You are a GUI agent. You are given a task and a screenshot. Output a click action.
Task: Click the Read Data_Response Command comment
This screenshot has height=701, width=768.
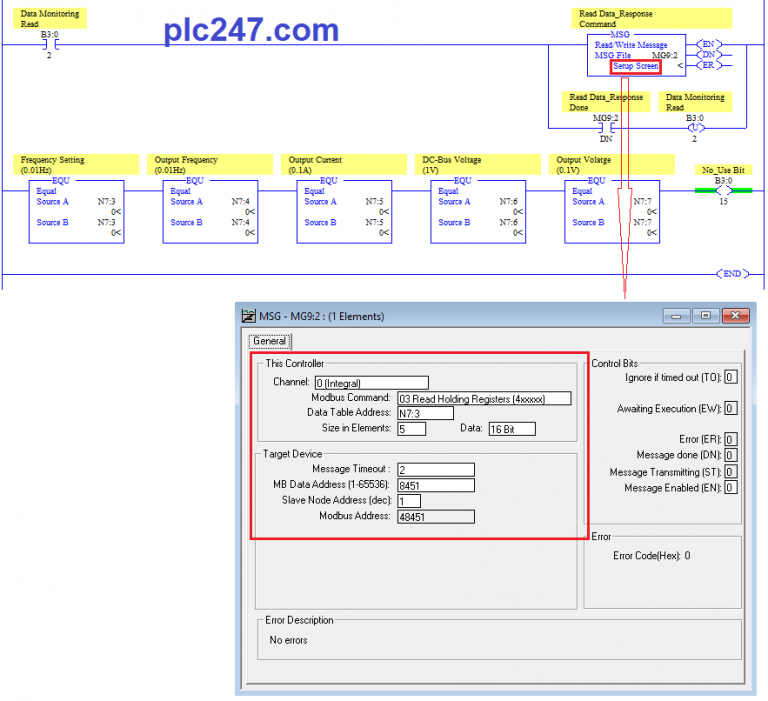click(x=651, y=19)
